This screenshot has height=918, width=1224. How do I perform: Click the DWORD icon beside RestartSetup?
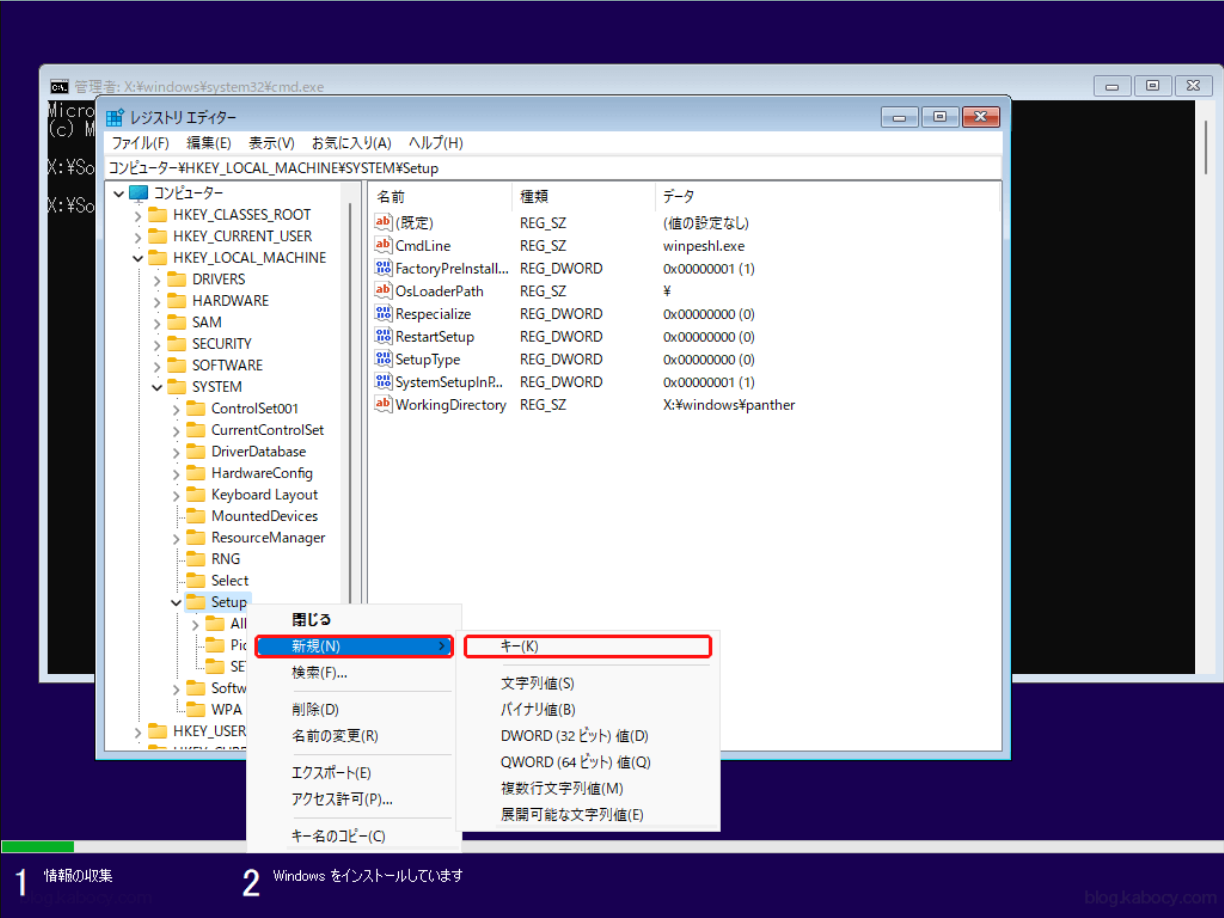pyautogui.click(x=383, y=337)
